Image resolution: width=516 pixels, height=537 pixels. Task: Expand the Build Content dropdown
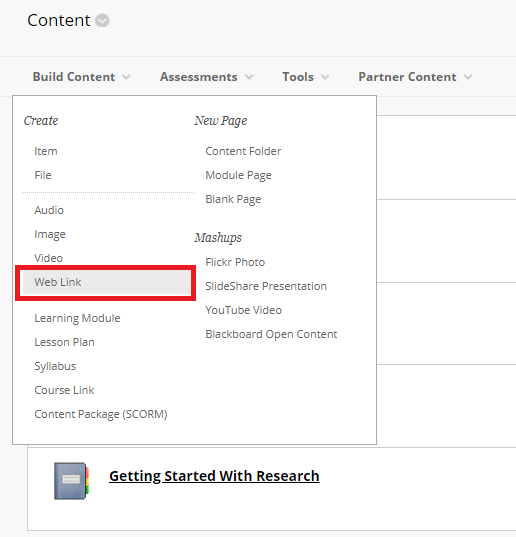point(81,77)
